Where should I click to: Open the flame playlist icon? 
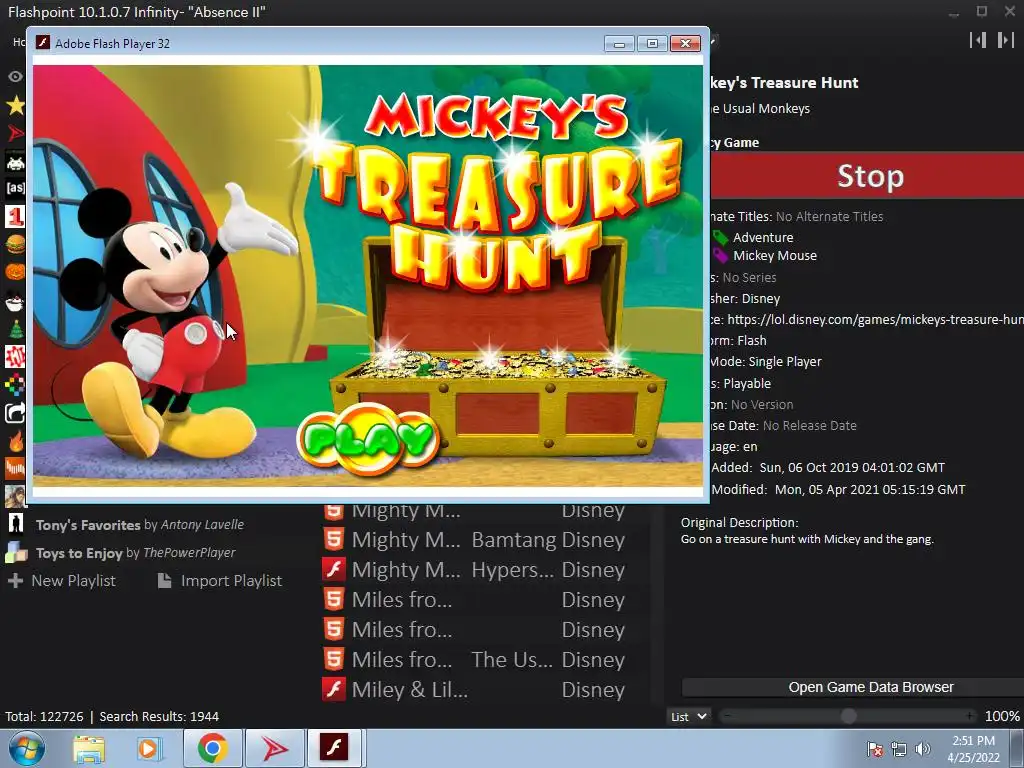[15, 441]
